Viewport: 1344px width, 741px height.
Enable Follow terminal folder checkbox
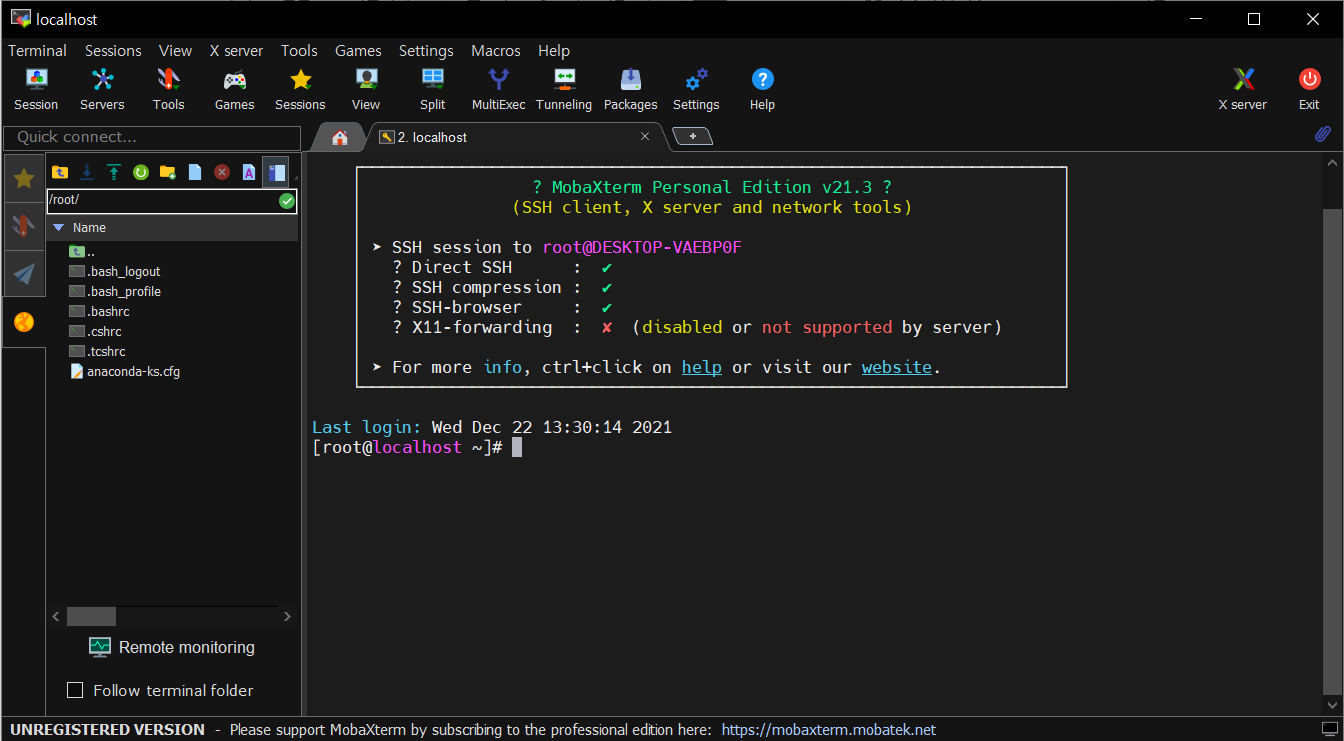pyautogui.click(x=75, y=690)
